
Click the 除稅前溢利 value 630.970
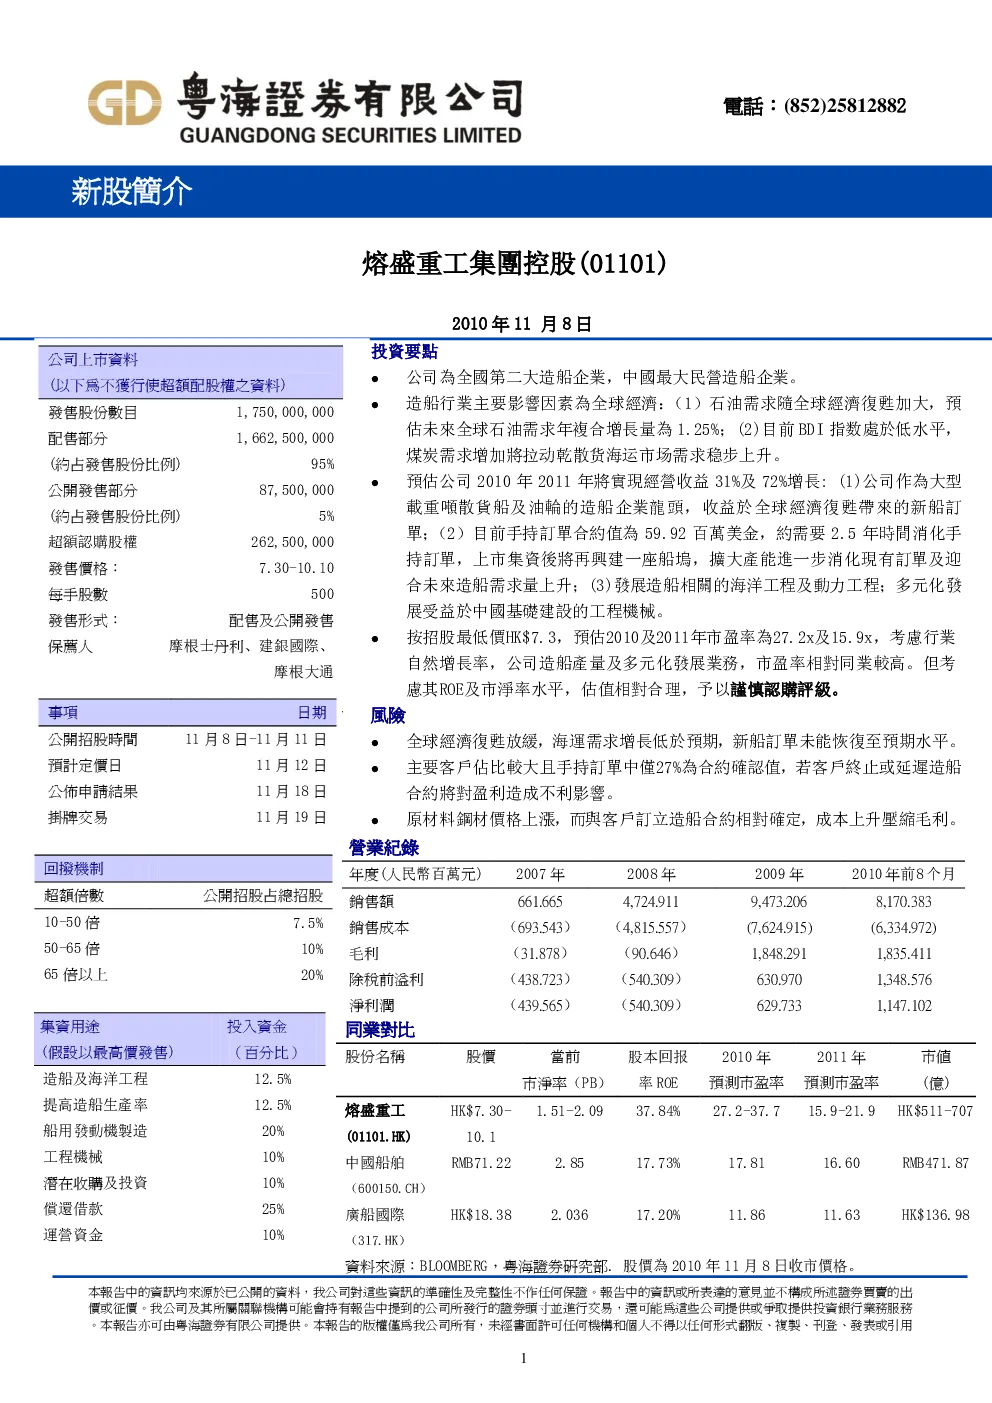[x=779, y=980]
